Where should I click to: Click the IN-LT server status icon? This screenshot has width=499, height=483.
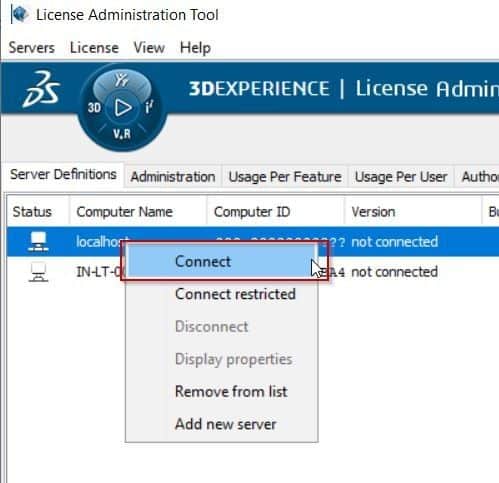tap(38, 272)
